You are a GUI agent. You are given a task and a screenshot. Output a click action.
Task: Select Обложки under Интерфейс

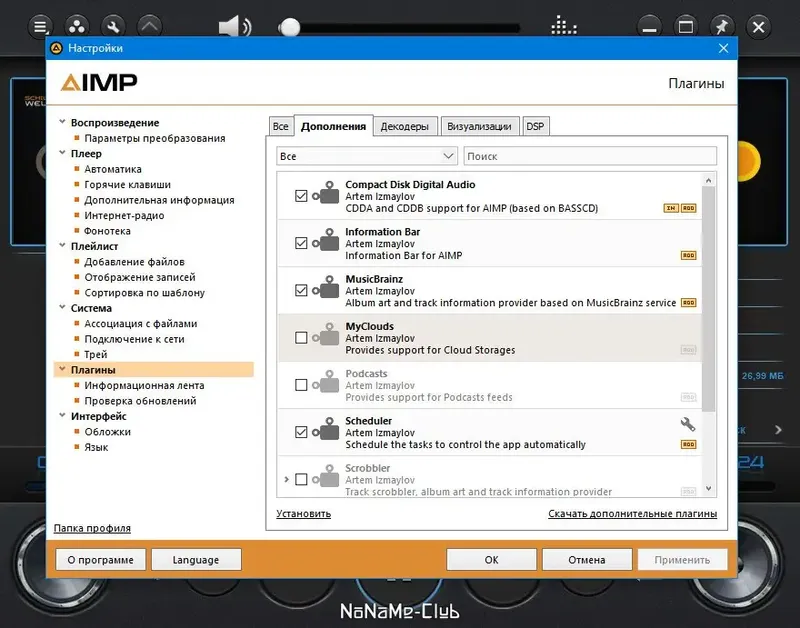108,432
